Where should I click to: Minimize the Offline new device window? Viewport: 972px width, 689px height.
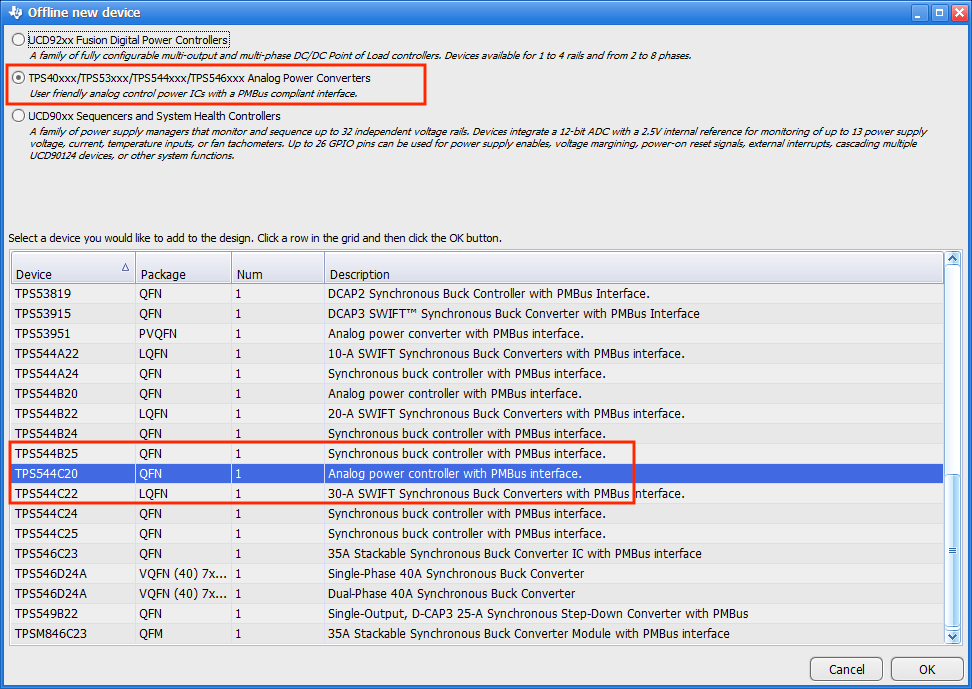pos(919,13)
